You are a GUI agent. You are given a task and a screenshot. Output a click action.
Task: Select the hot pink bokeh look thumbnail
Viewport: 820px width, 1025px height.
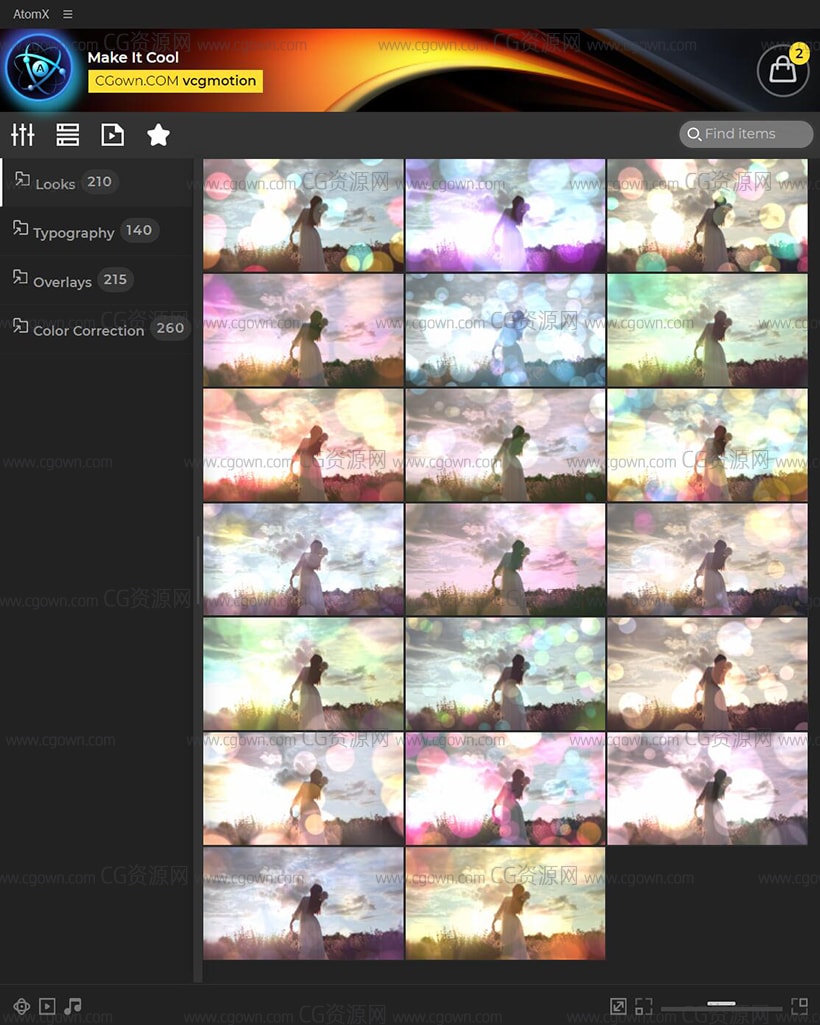pyautogui.click(x=505, y=788)
